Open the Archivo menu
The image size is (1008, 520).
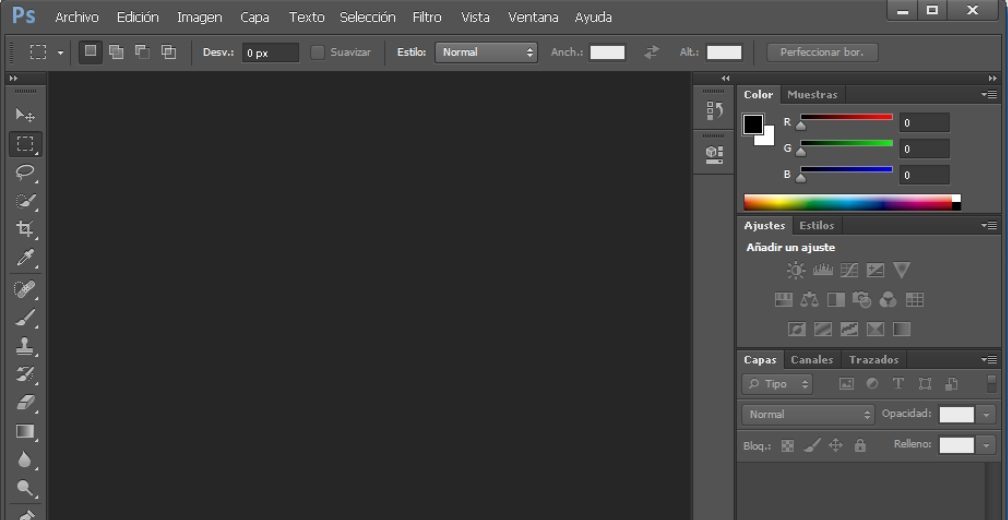(x=77, y=17)
